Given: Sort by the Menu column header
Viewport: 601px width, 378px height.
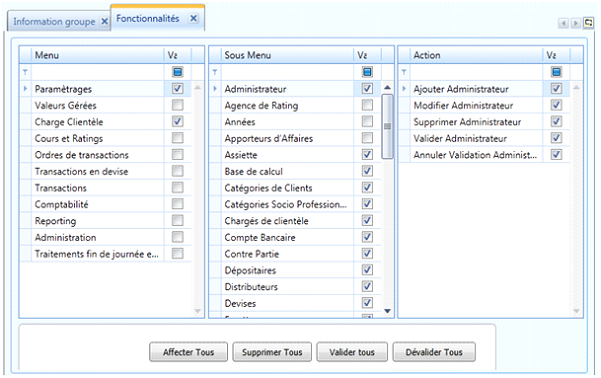Looking at the screenshot, I should (x=98, y=55).
